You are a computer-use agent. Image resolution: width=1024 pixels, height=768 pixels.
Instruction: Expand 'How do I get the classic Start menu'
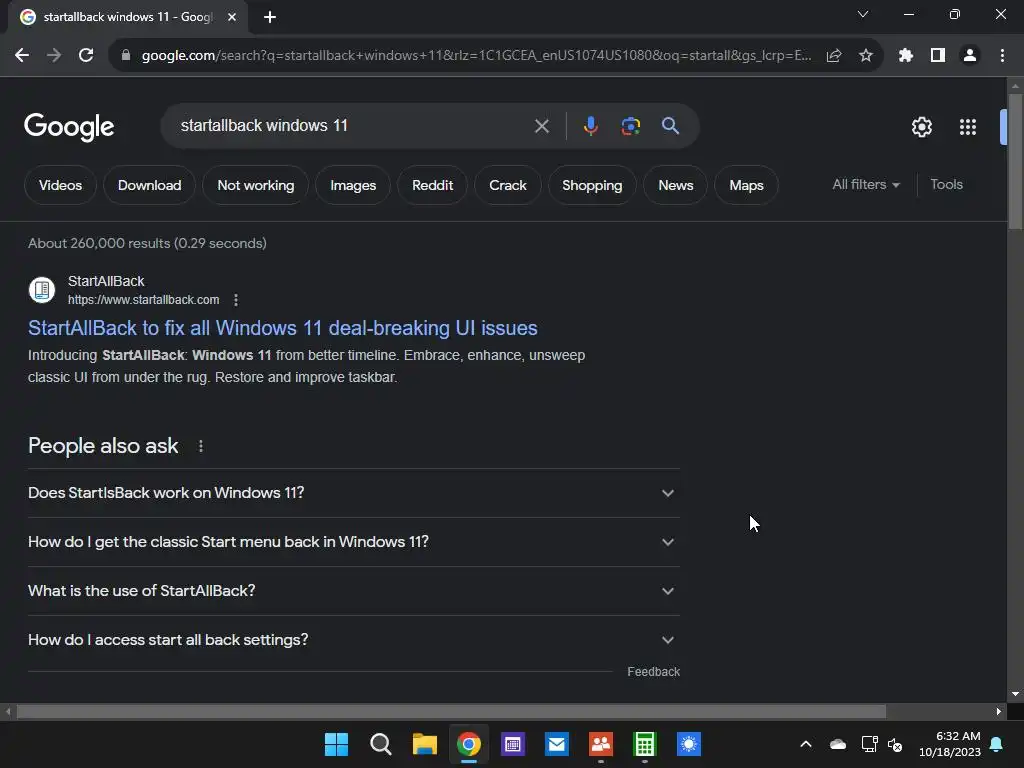[x=353, y=542]
